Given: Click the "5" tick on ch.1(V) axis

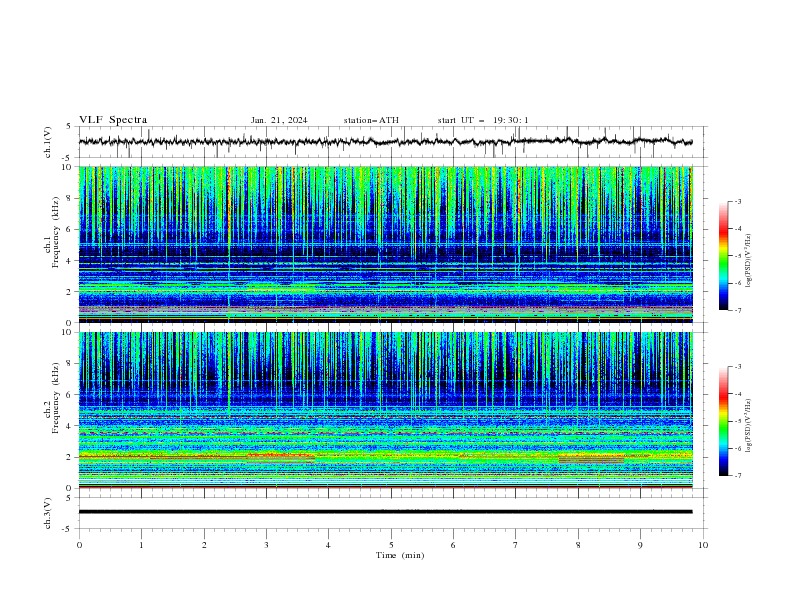Looking at the screenshot, I should 69,127.
